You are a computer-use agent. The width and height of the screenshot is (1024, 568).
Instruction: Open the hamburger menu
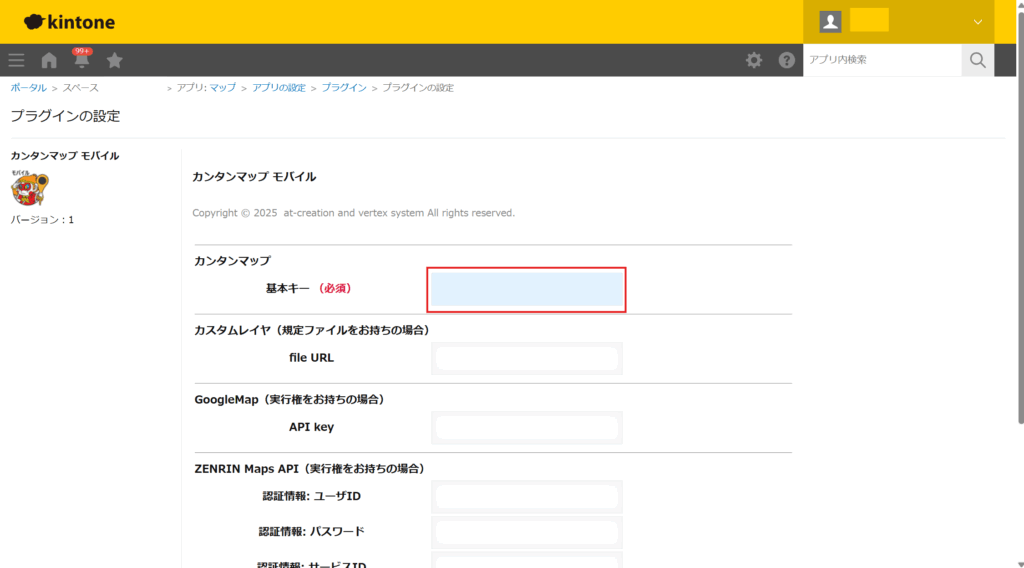coord(16,60)
